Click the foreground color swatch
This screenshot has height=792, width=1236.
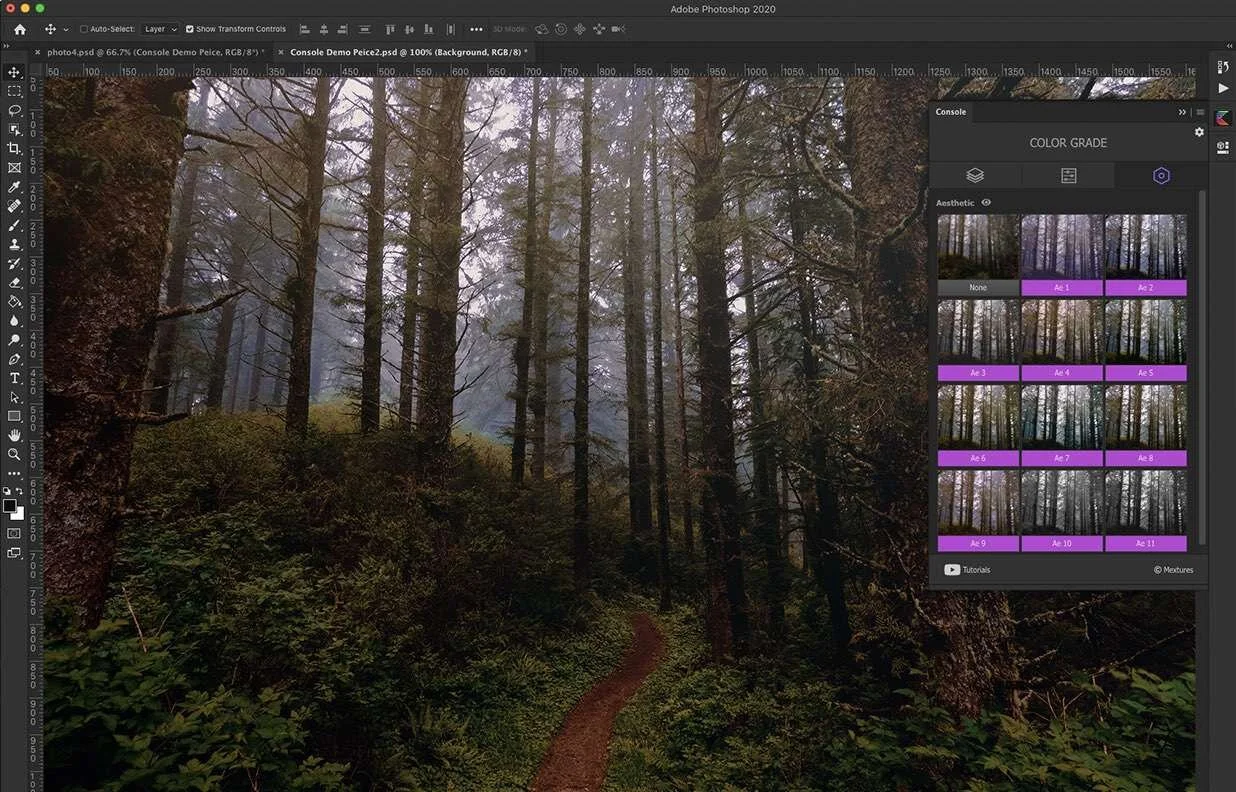(x=10, y=506)
